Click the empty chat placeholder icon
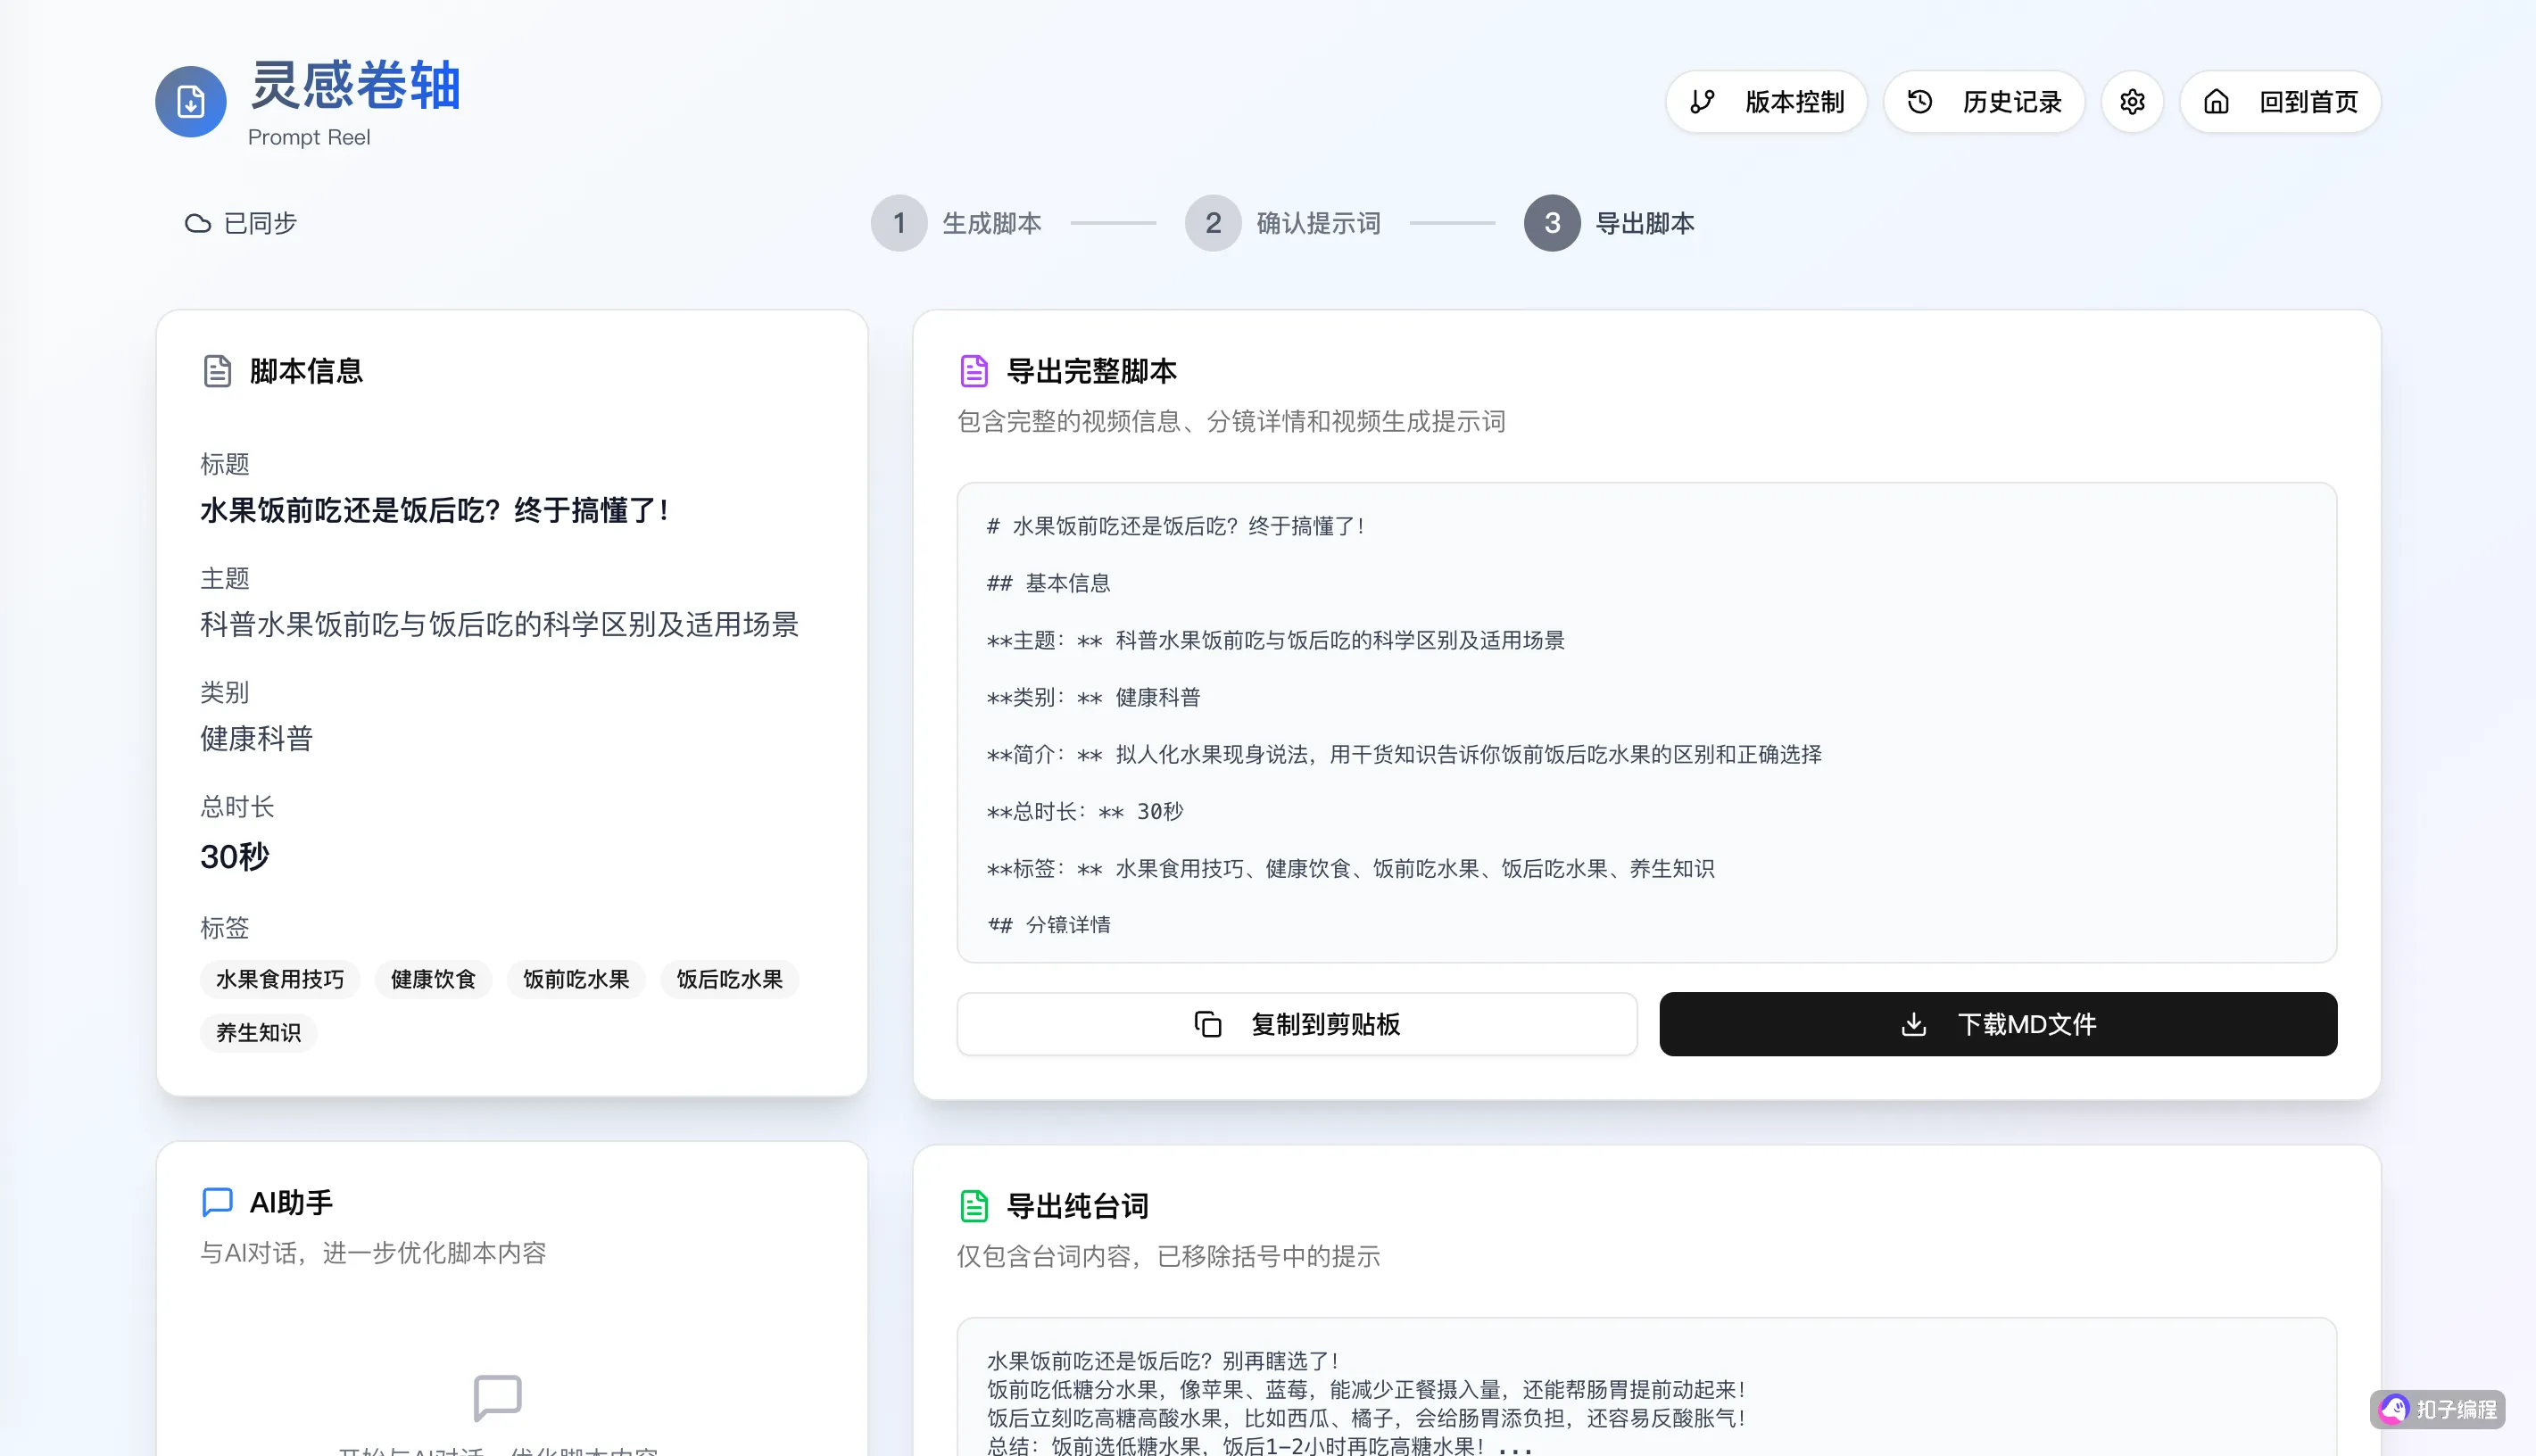2536x1456 pixels. 497,1396
